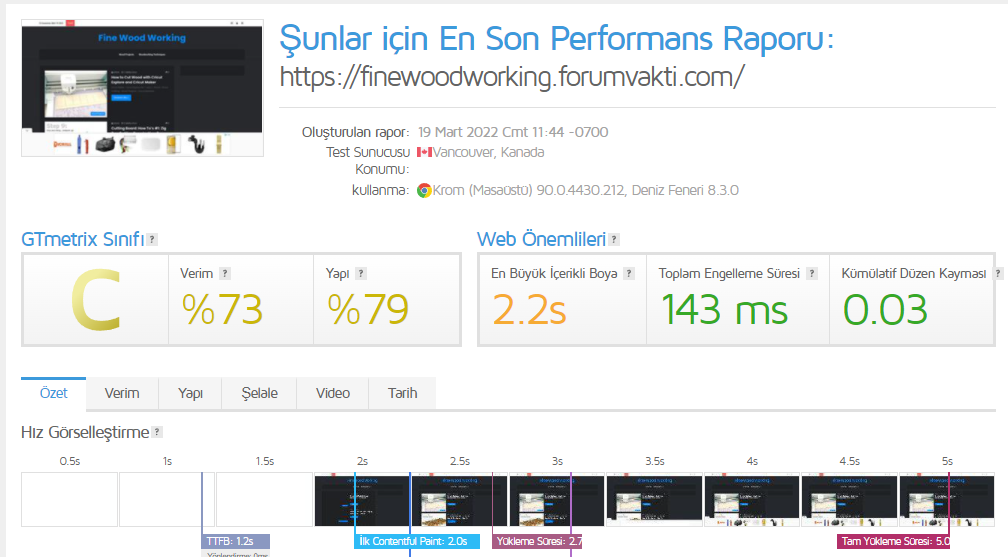Open the Video tab
1008x557 pixels.
click(x=332, y=393)
